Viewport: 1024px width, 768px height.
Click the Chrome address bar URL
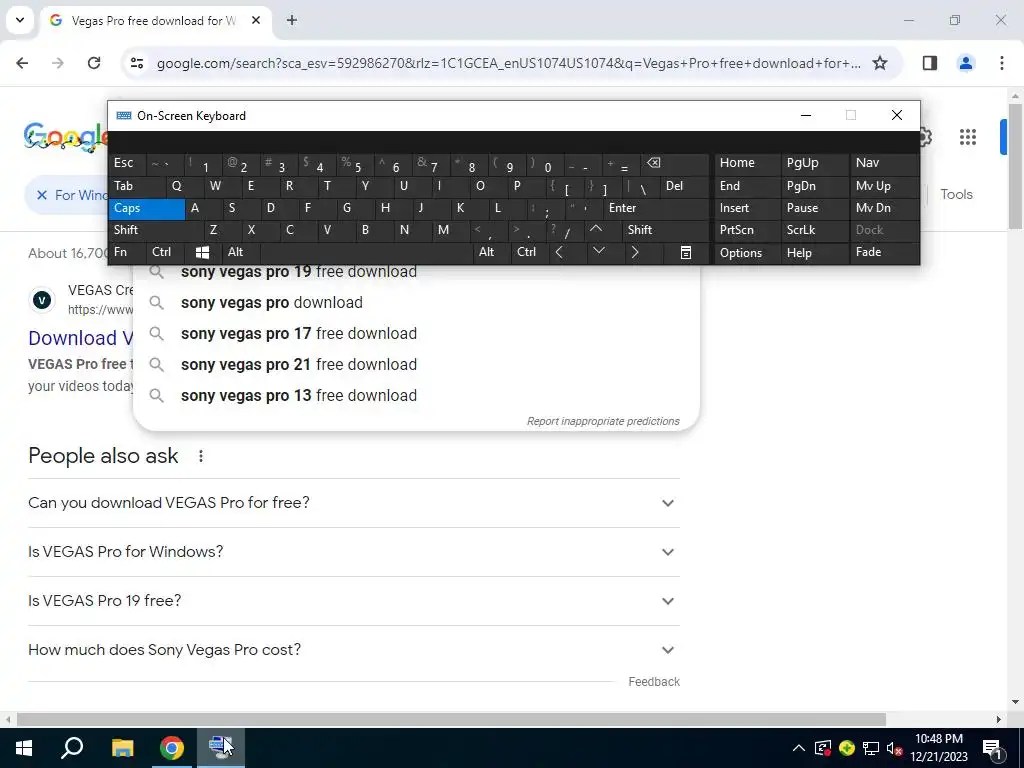click(508, 63)
